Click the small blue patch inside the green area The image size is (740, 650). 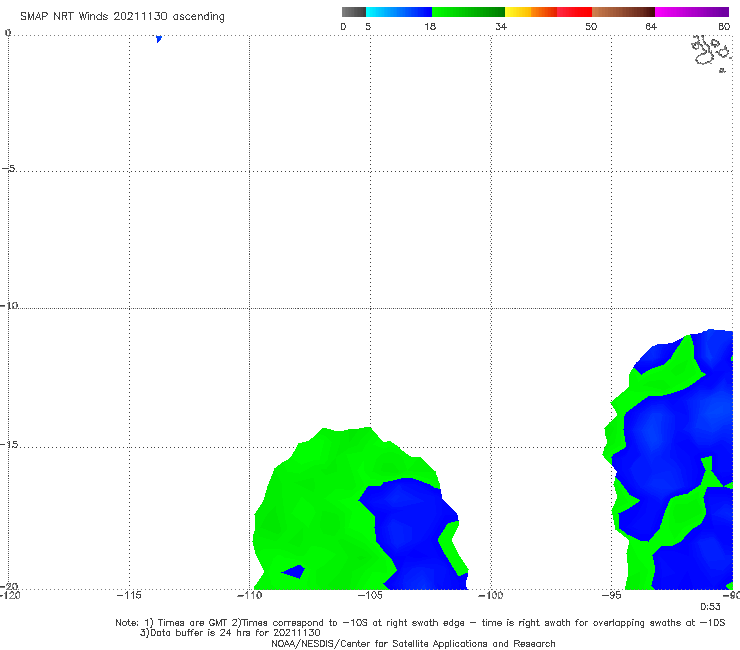294,572
